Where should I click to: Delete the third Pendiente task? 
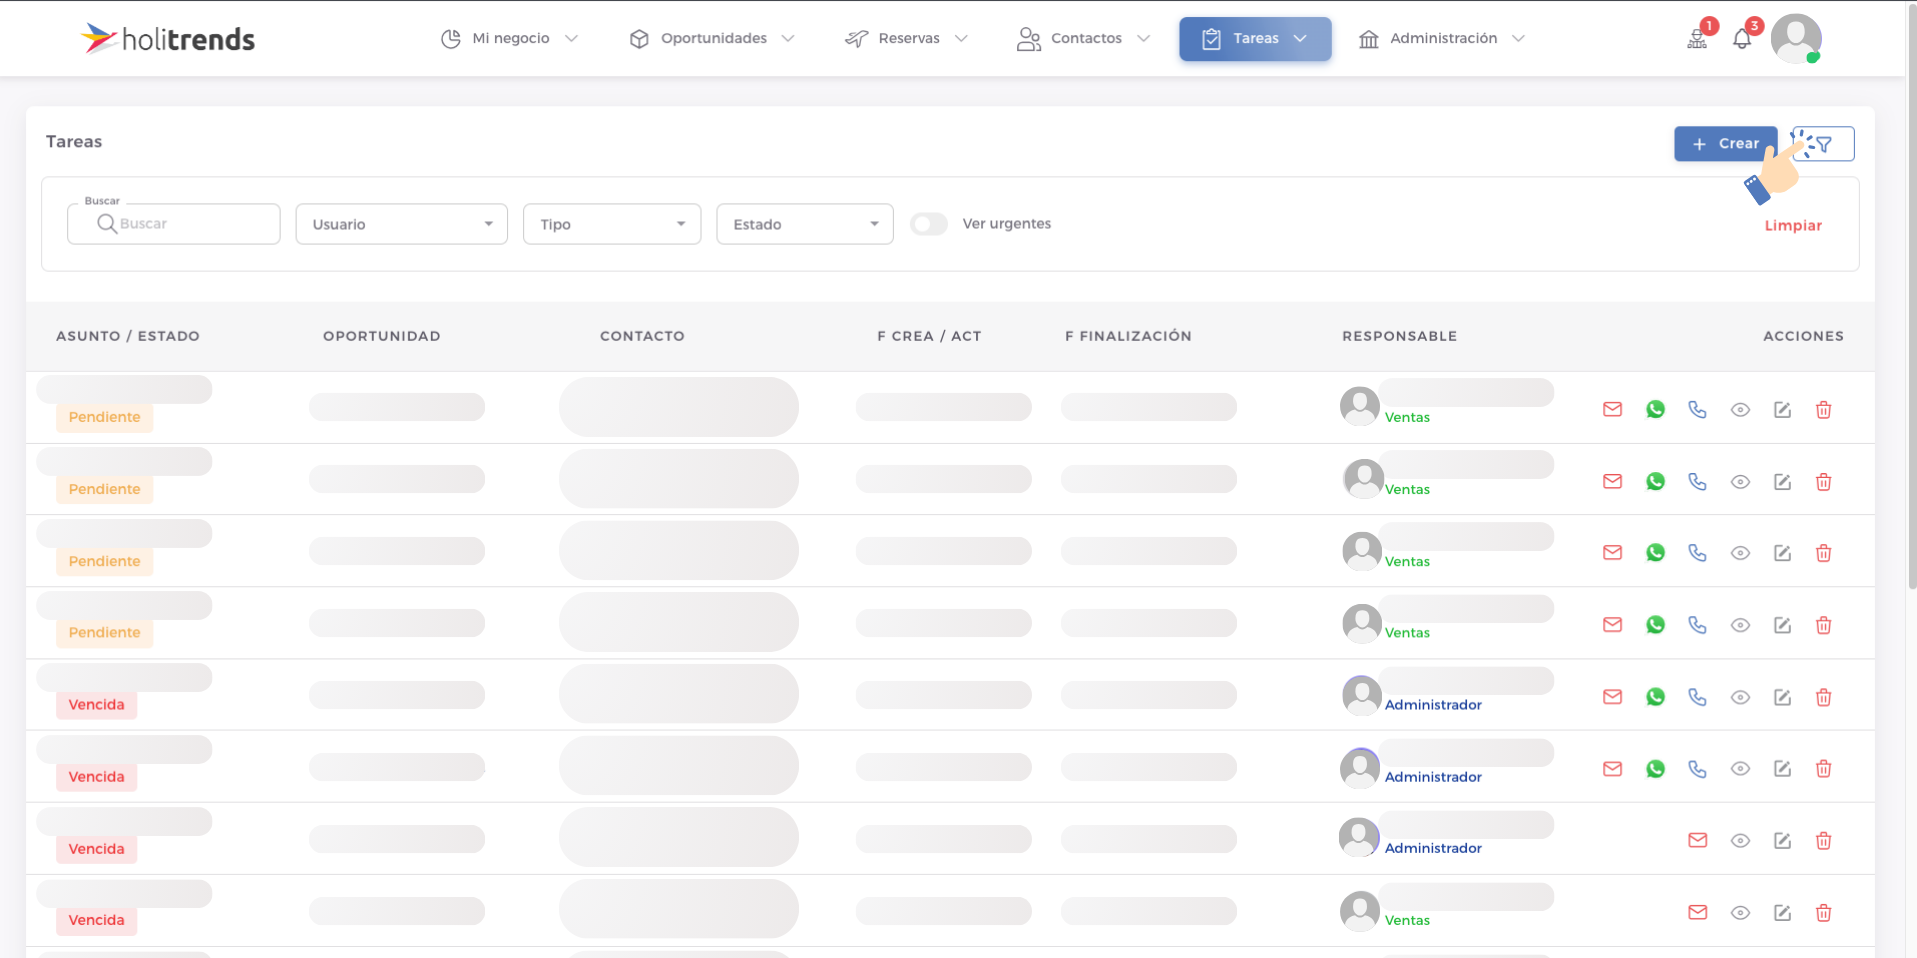pos(1823,553)
